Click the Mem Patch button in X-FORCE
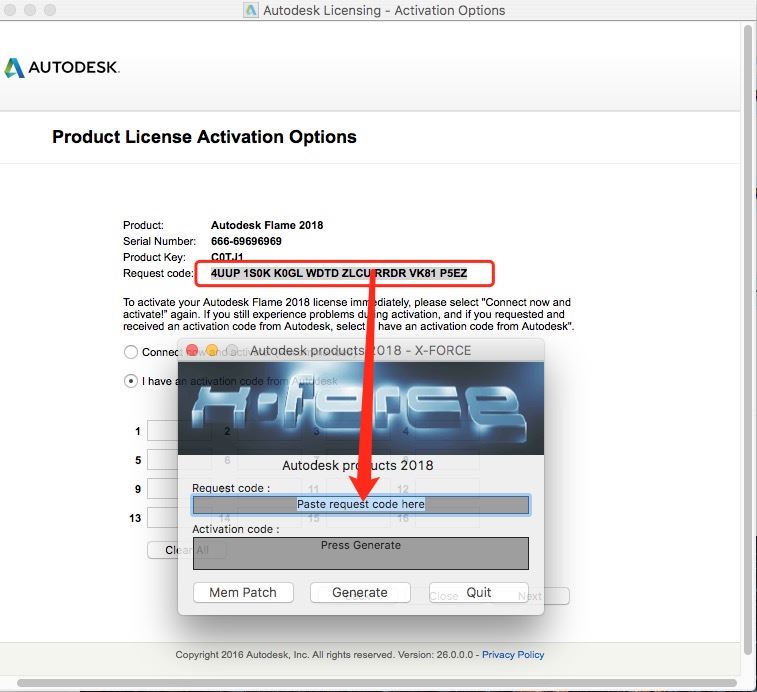 (243, 593)
